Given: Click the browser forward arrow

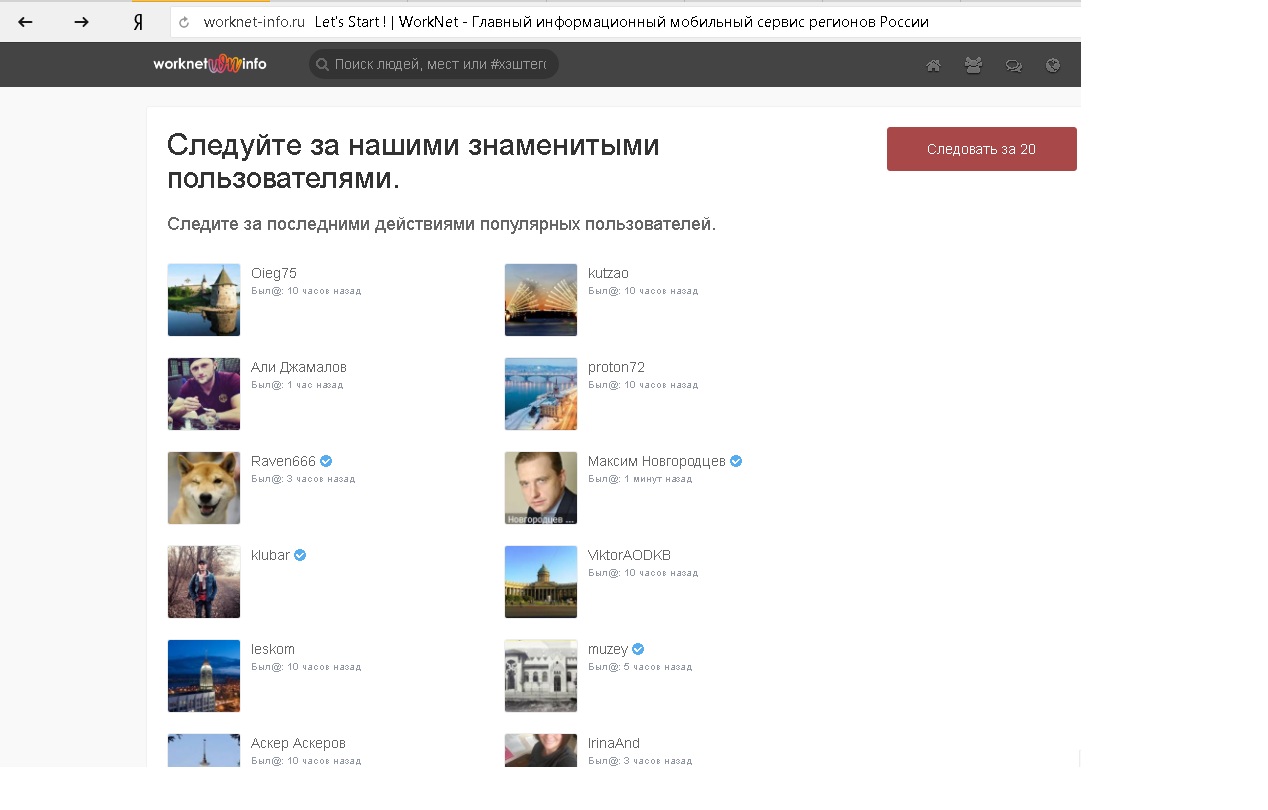Looking at the screenshot, I should (82, 22).
